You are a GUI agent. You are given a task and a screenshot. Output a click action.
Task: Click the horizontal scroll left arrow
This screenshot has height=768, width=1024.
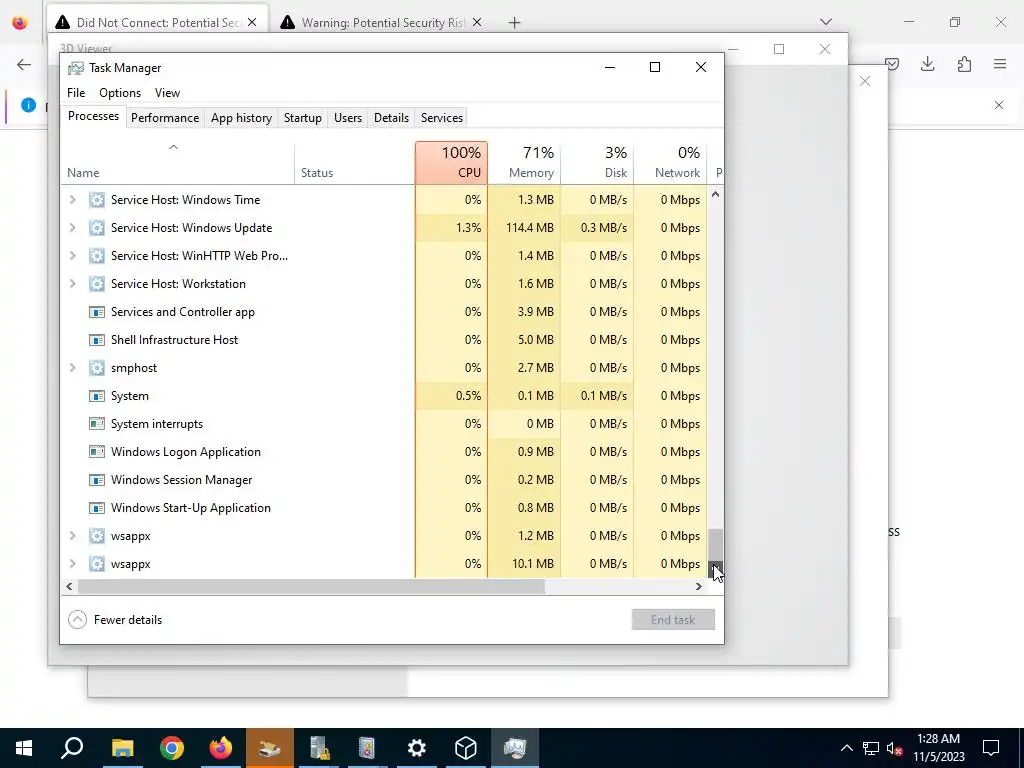69,586
